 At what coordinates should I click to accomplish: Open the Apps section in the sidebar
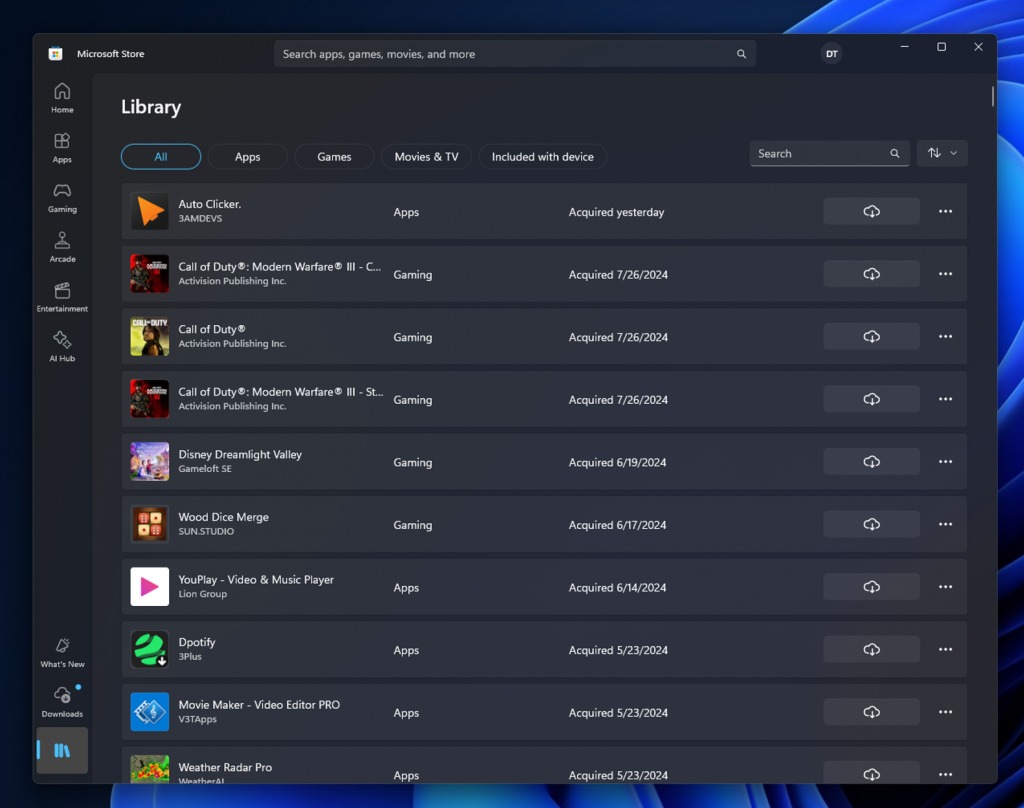(62, 147)
